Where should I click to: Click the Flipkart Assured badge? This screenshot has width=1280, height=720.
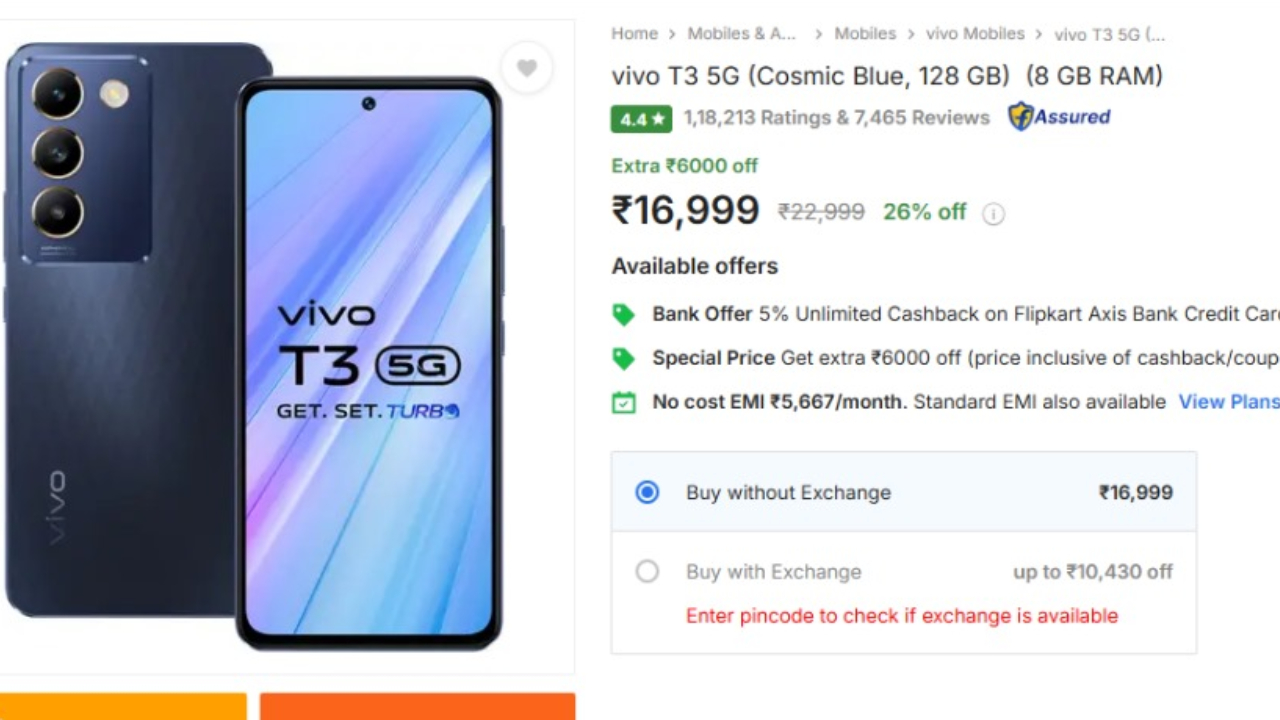(x=1059, y=117)
